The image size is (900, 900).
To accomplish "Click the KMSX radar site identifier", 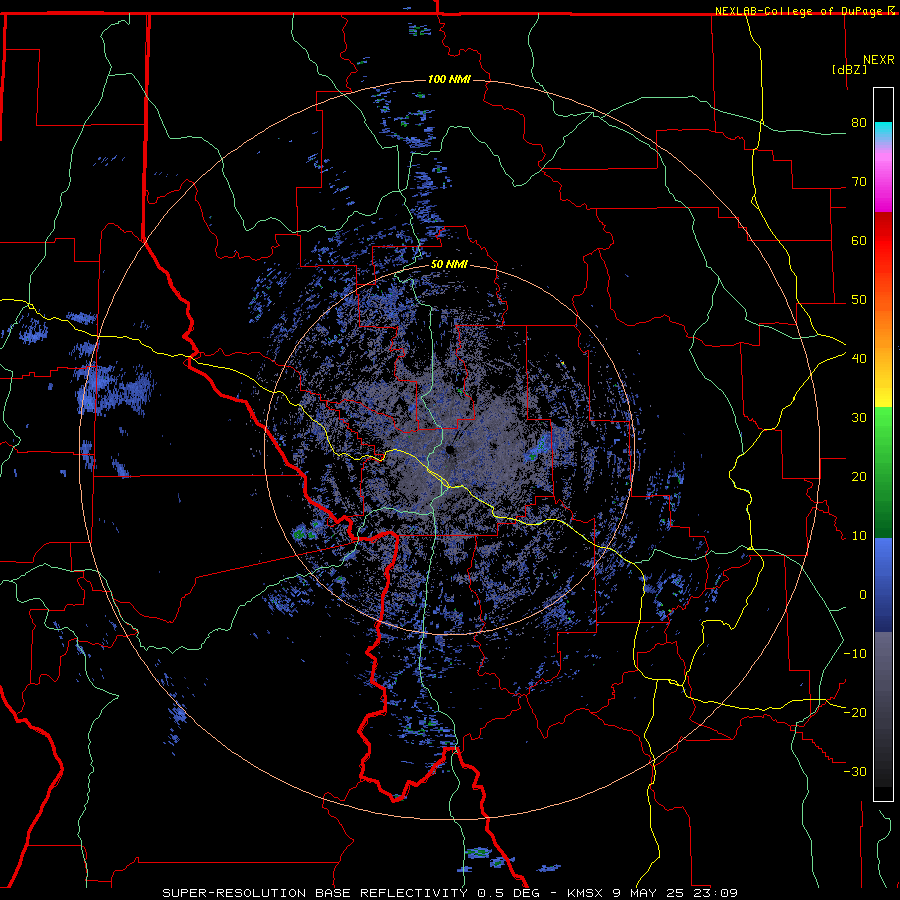I will pyautogui.click(x=587, y=893).
